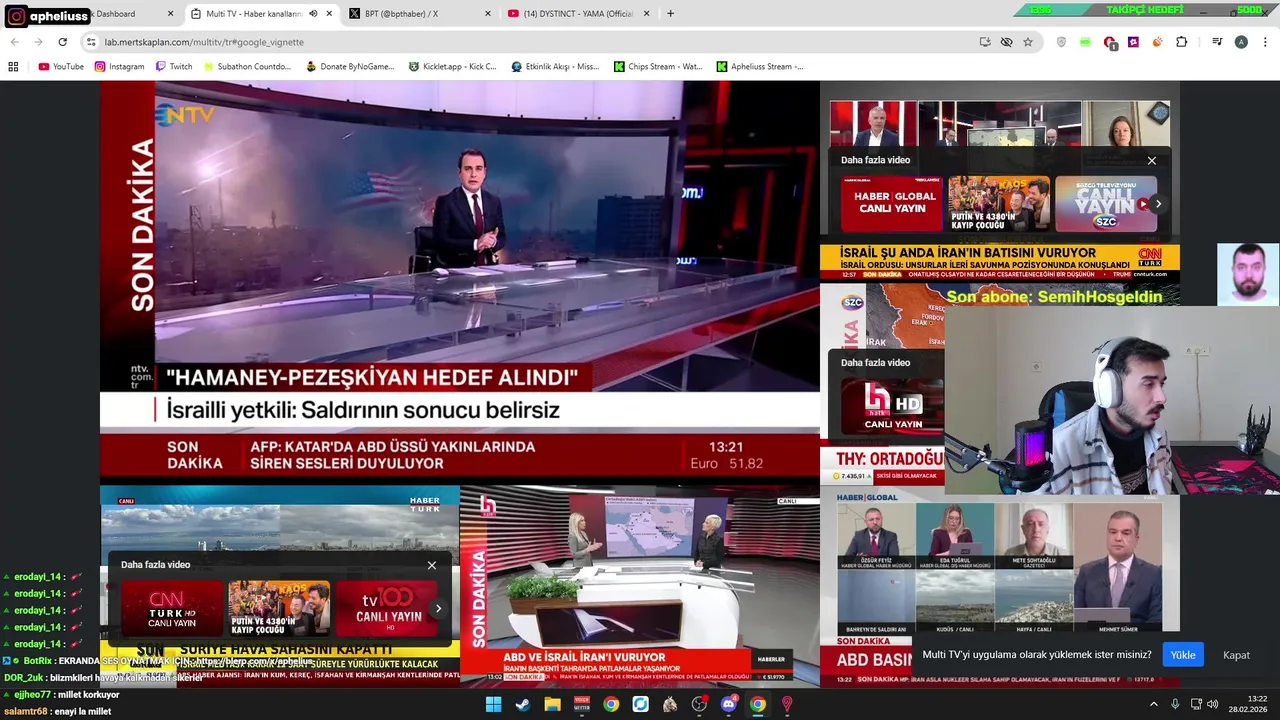The image size is (1280, 720).
Task: Open the apps grid icon in the bookmarks bar
Action: 14,67
